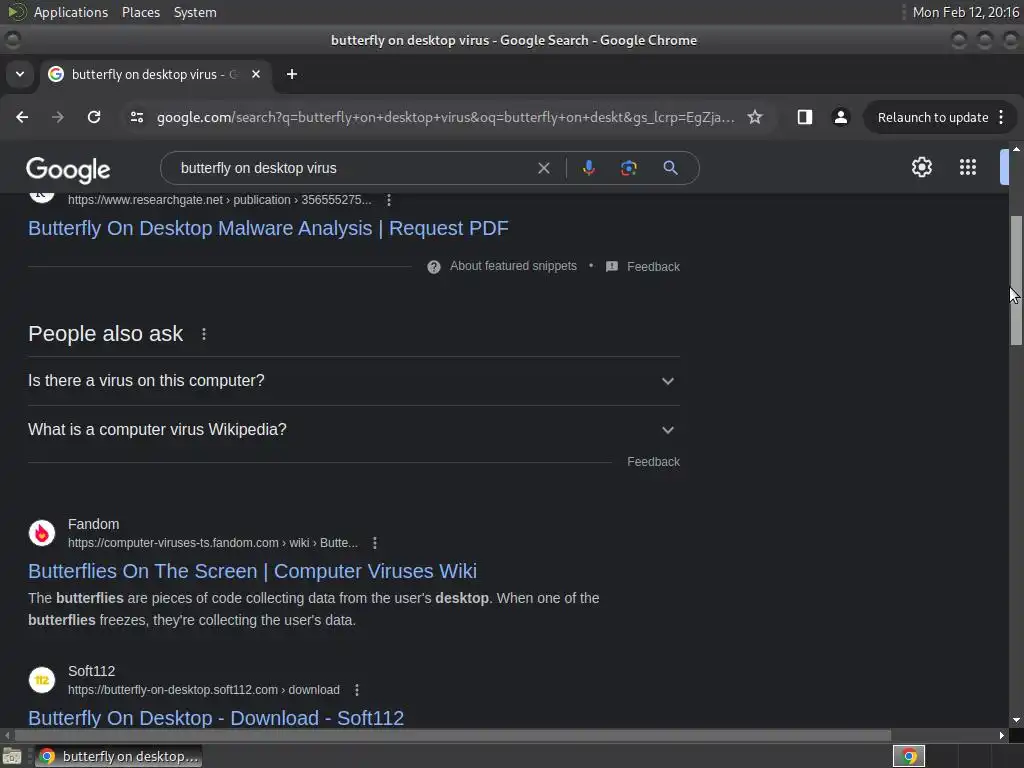
Task: Click the browser forward arrow
Action: tap(58, 117)
